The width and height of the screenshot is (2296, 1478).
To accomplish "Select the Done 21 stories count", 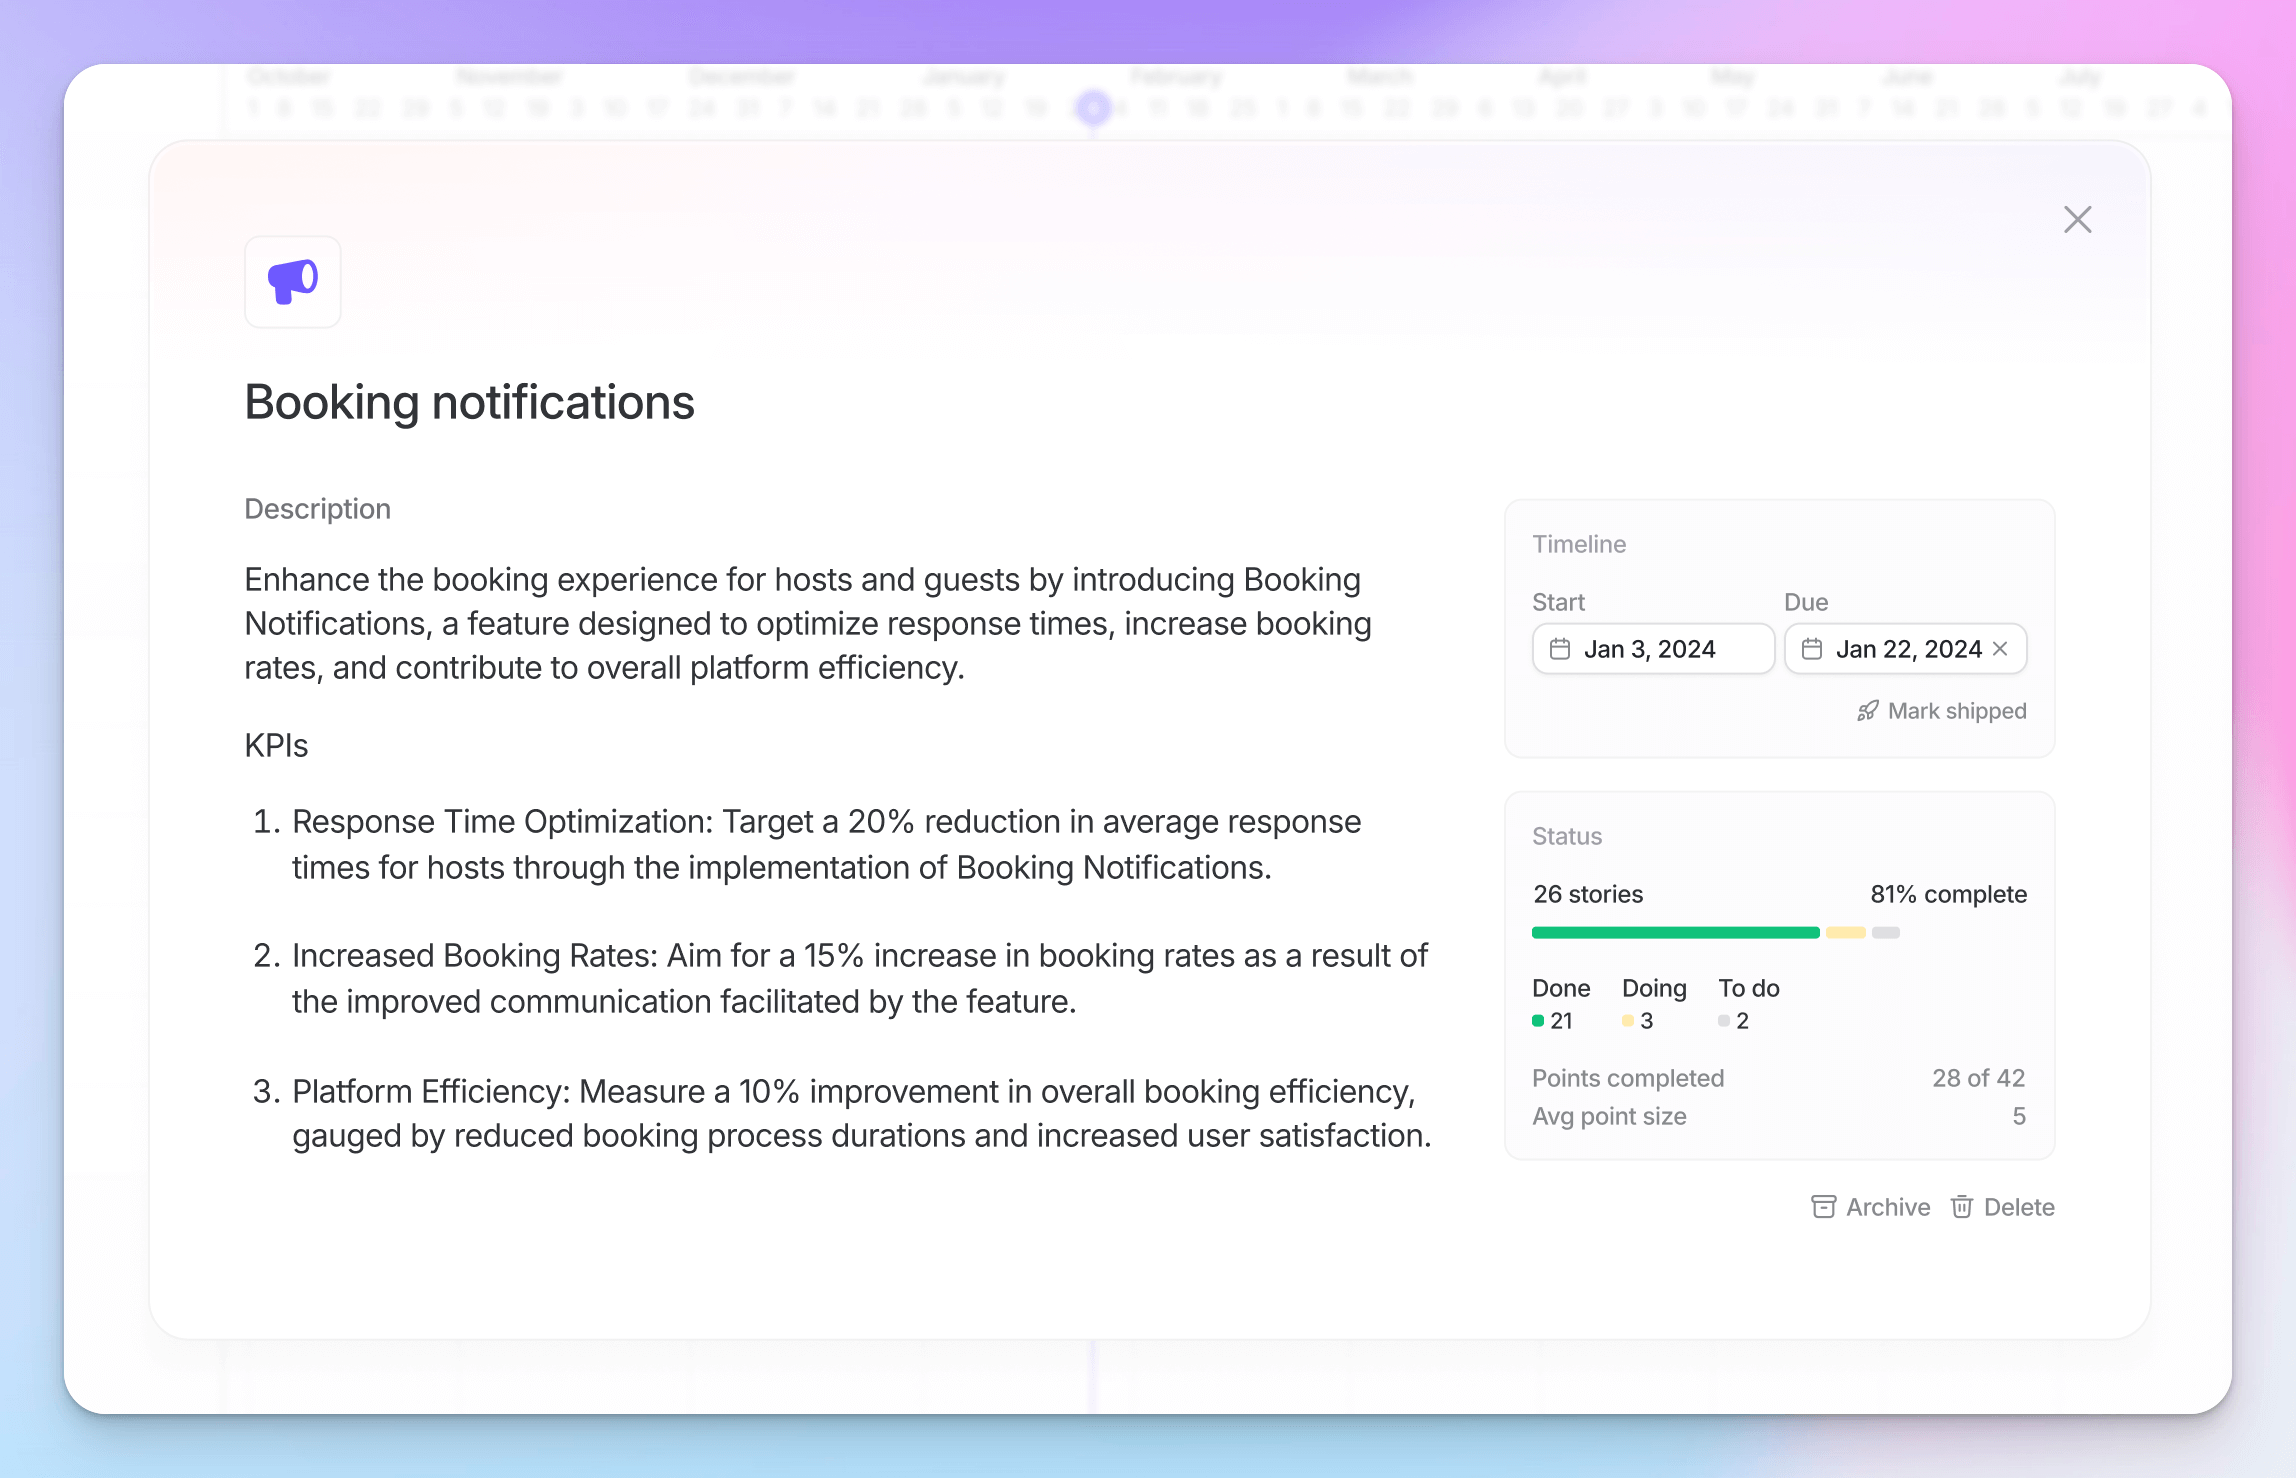I will (x=1560, y=1021).
